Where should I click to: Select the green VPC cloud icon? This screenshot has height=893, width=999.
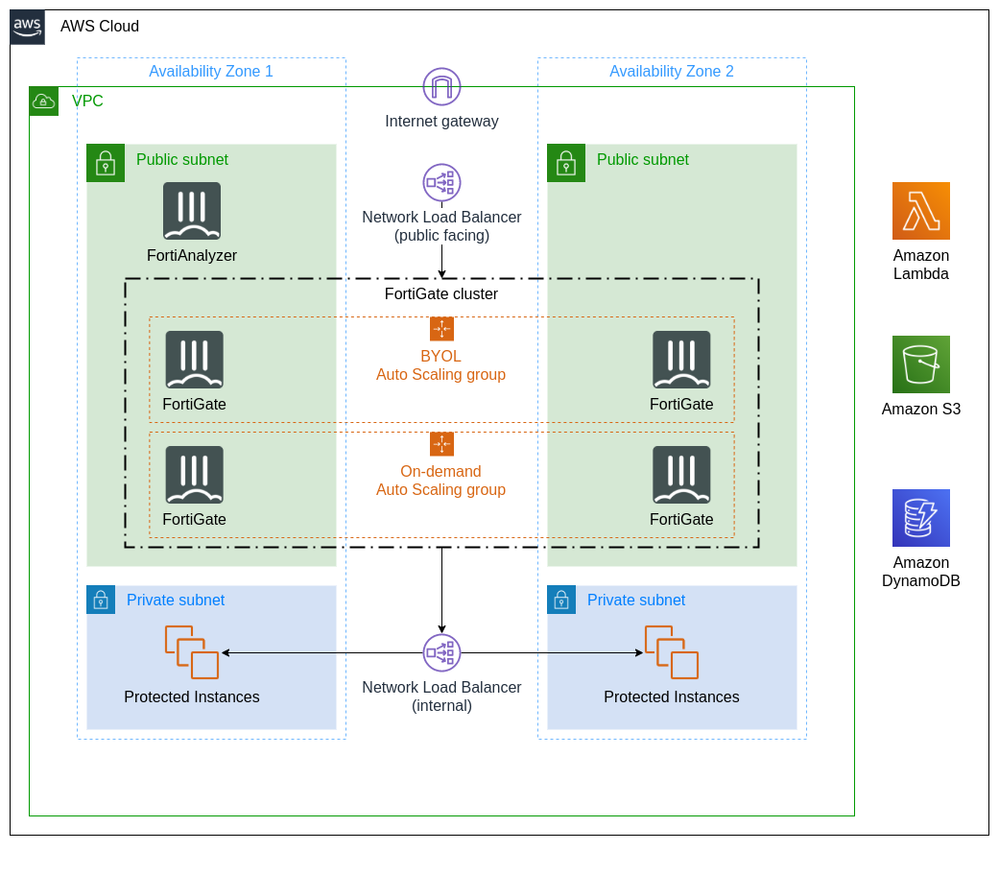pos(44,101)
